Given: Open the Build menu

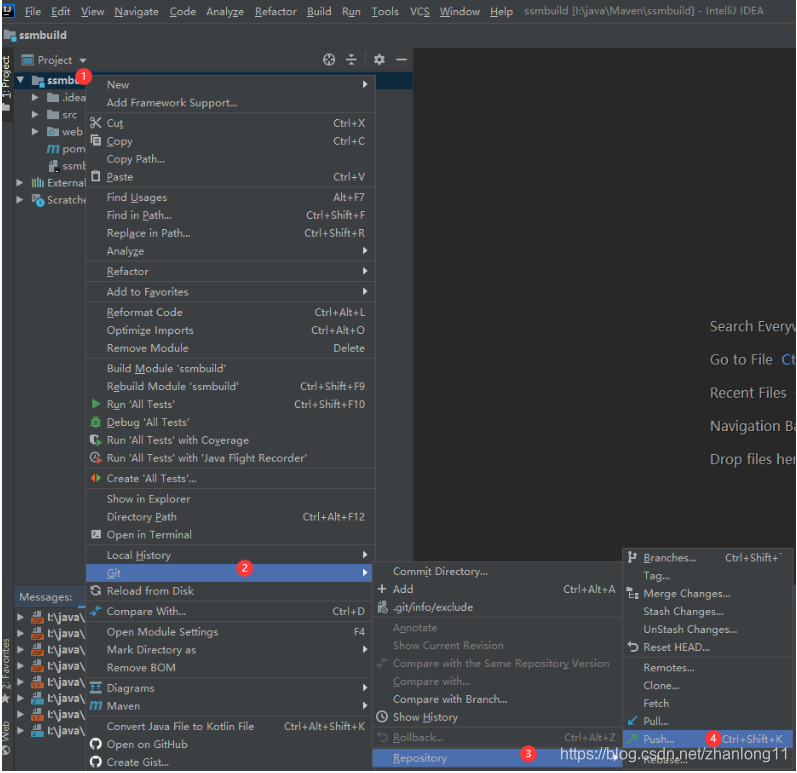Looking at the screenshot, I should (x=319, y=11).
